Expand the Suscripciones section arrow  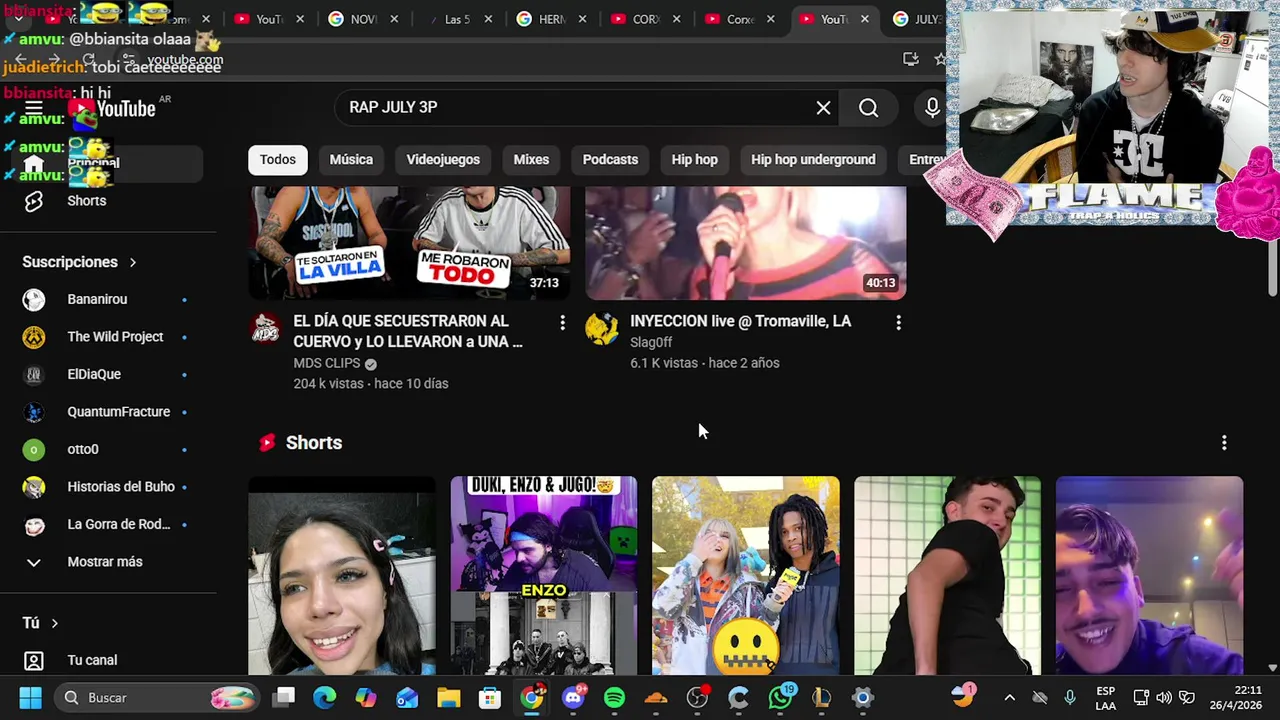coord(132,262)
